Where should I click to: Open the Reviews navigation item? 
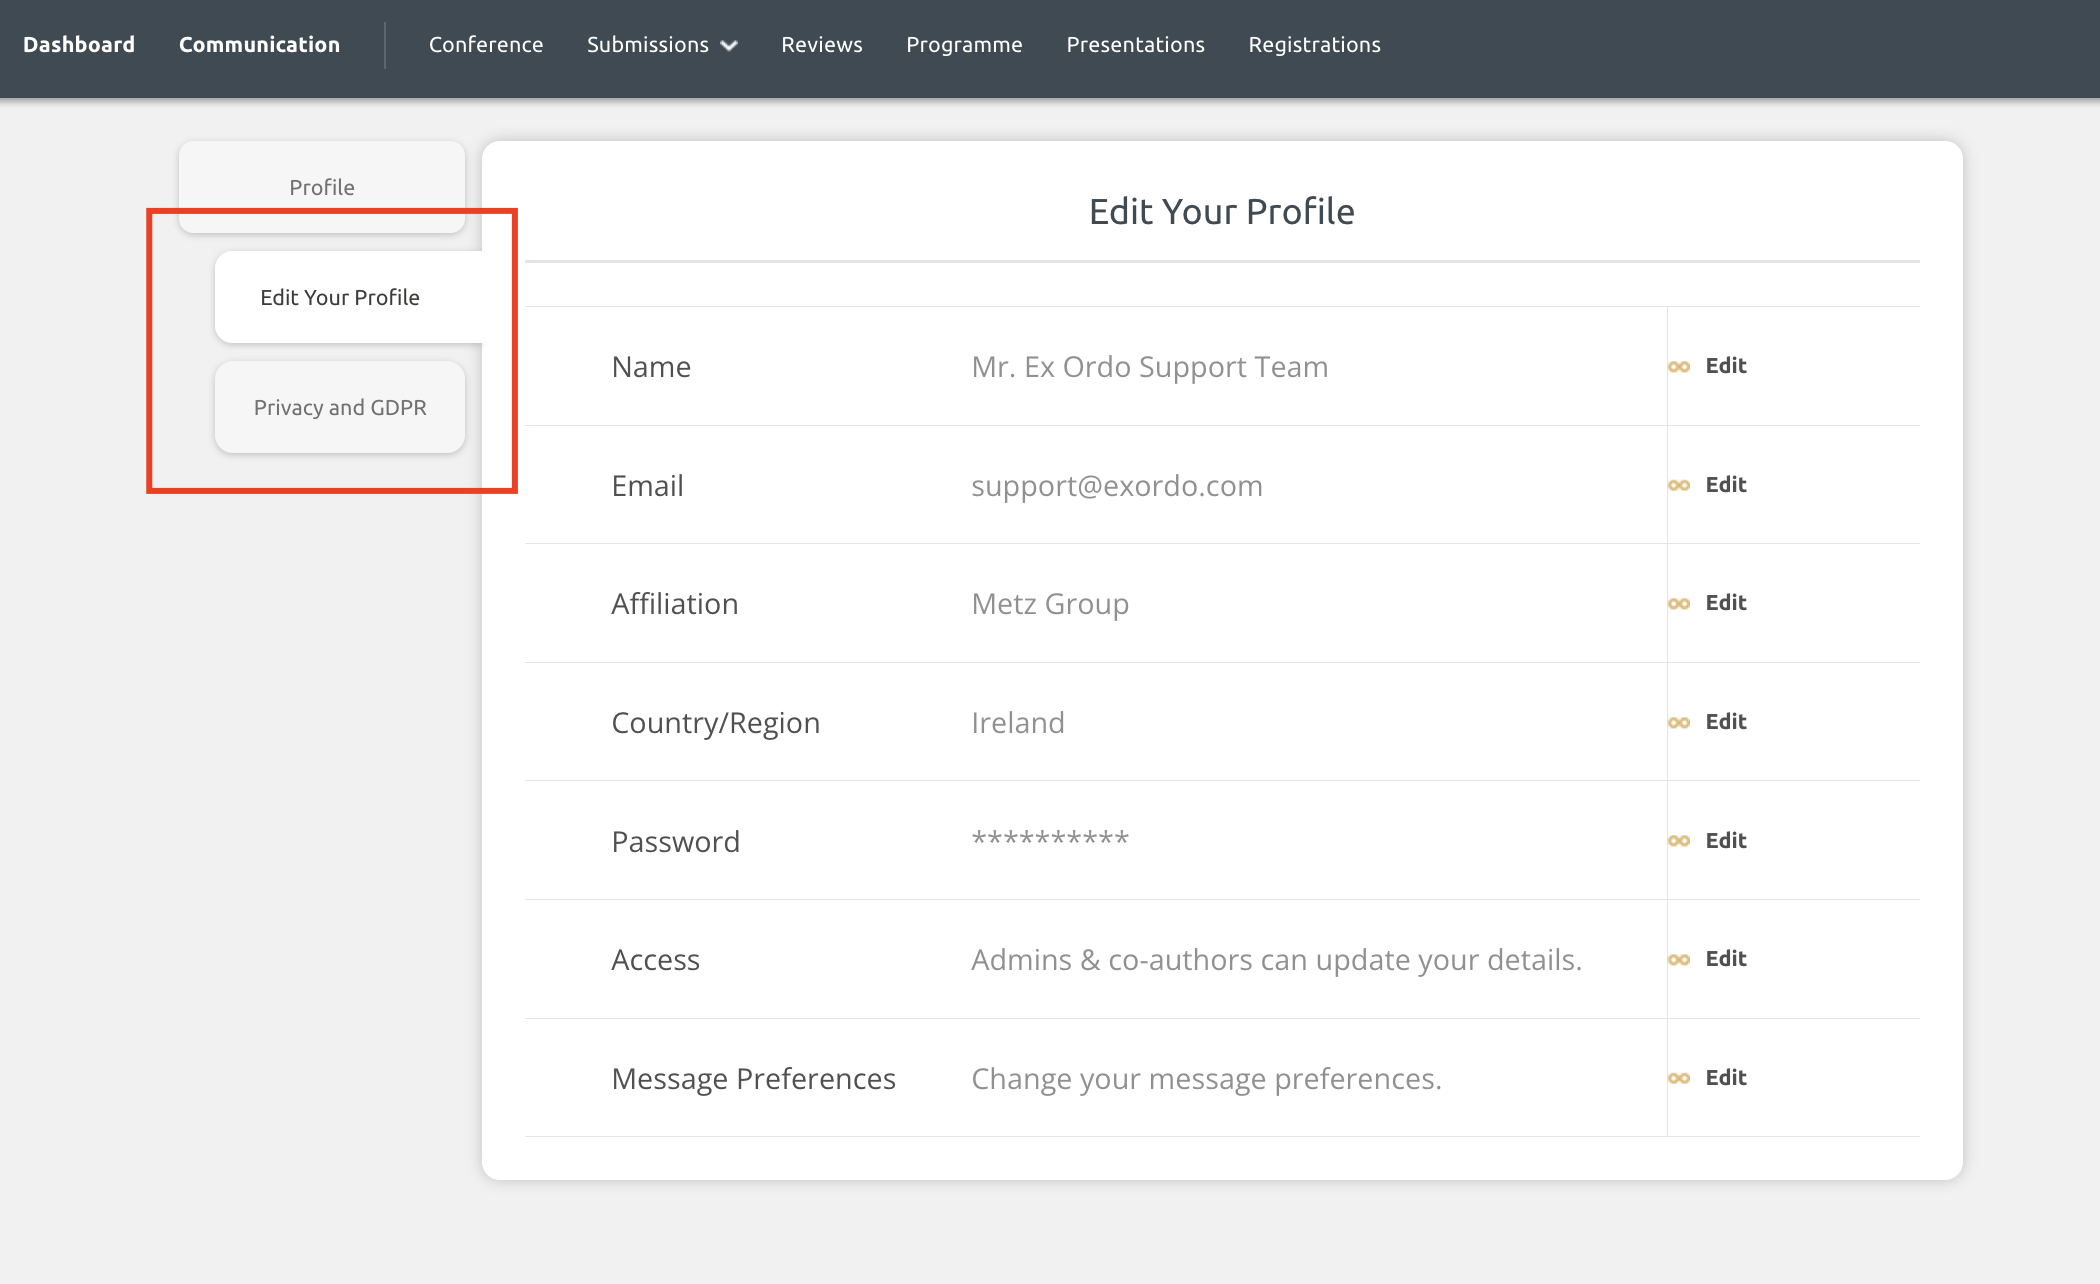coord(822,45)
